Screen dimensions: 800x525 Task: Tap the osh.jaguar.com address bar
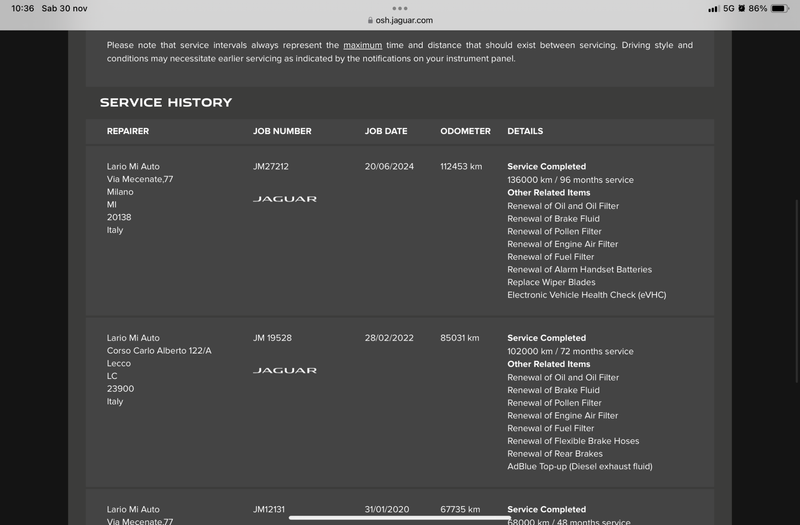point(400,20)
